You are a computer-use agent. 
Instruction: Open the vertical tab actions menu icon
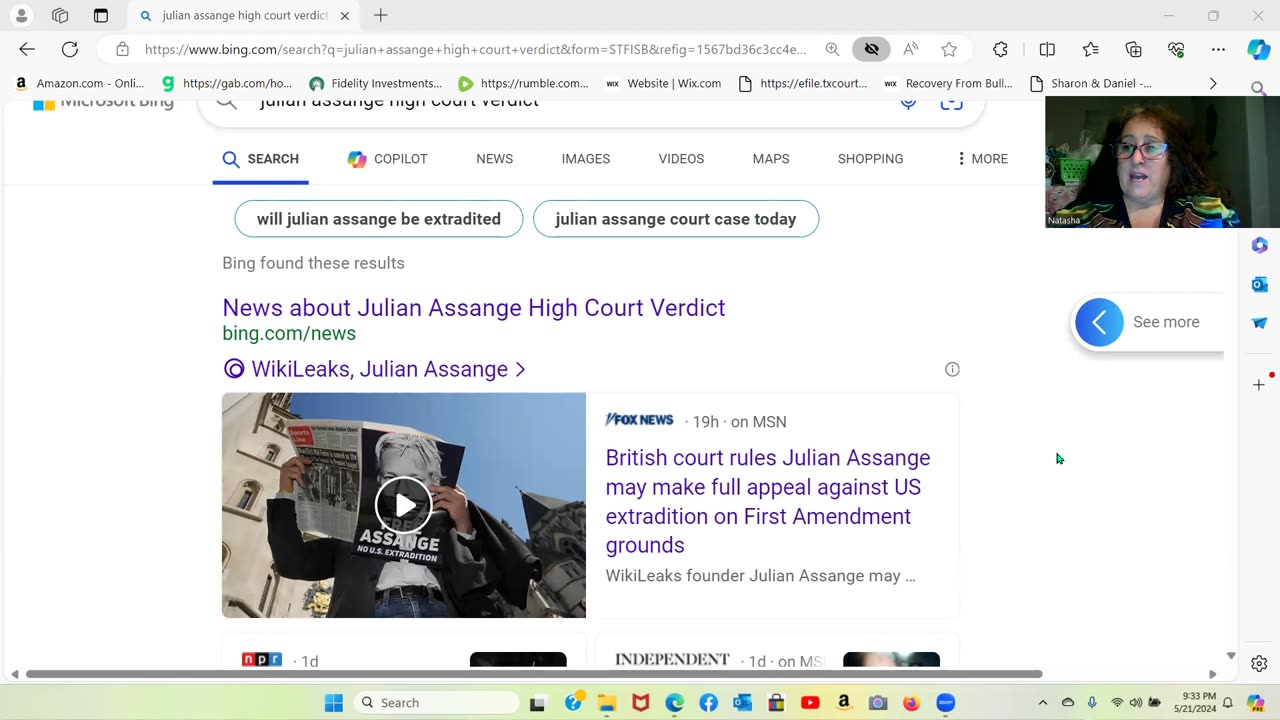[100, 16]
